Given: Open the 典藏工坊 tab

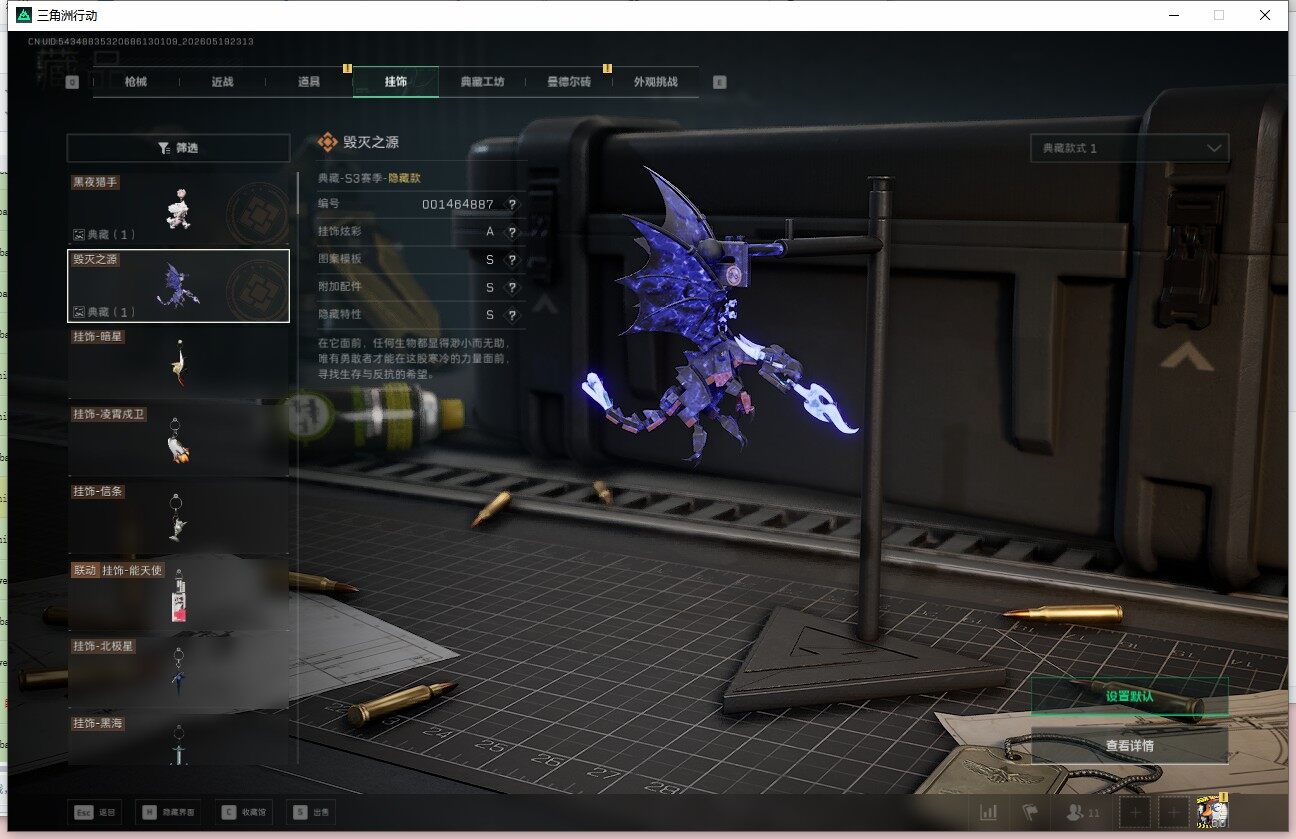Looking at the screenshot, I should pos(482,82).
